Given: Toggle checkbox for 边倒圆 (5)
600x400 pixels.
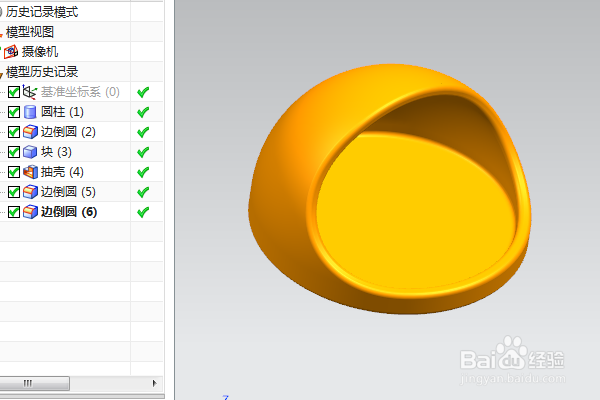Looking at the screenshot, I should click(x=14, y=192).
